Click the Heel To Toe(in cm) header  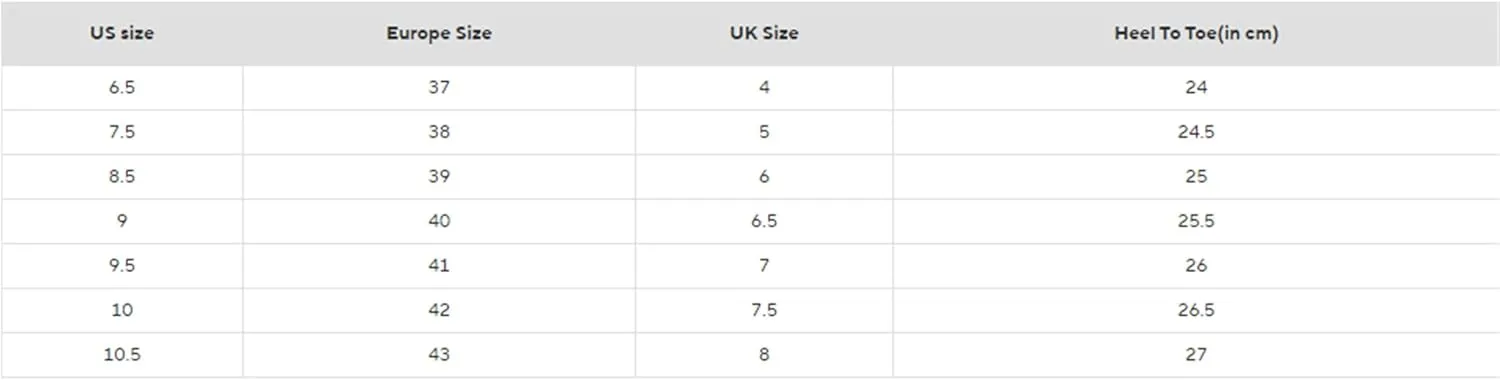pyautogui.click(x=1196, y=33)
